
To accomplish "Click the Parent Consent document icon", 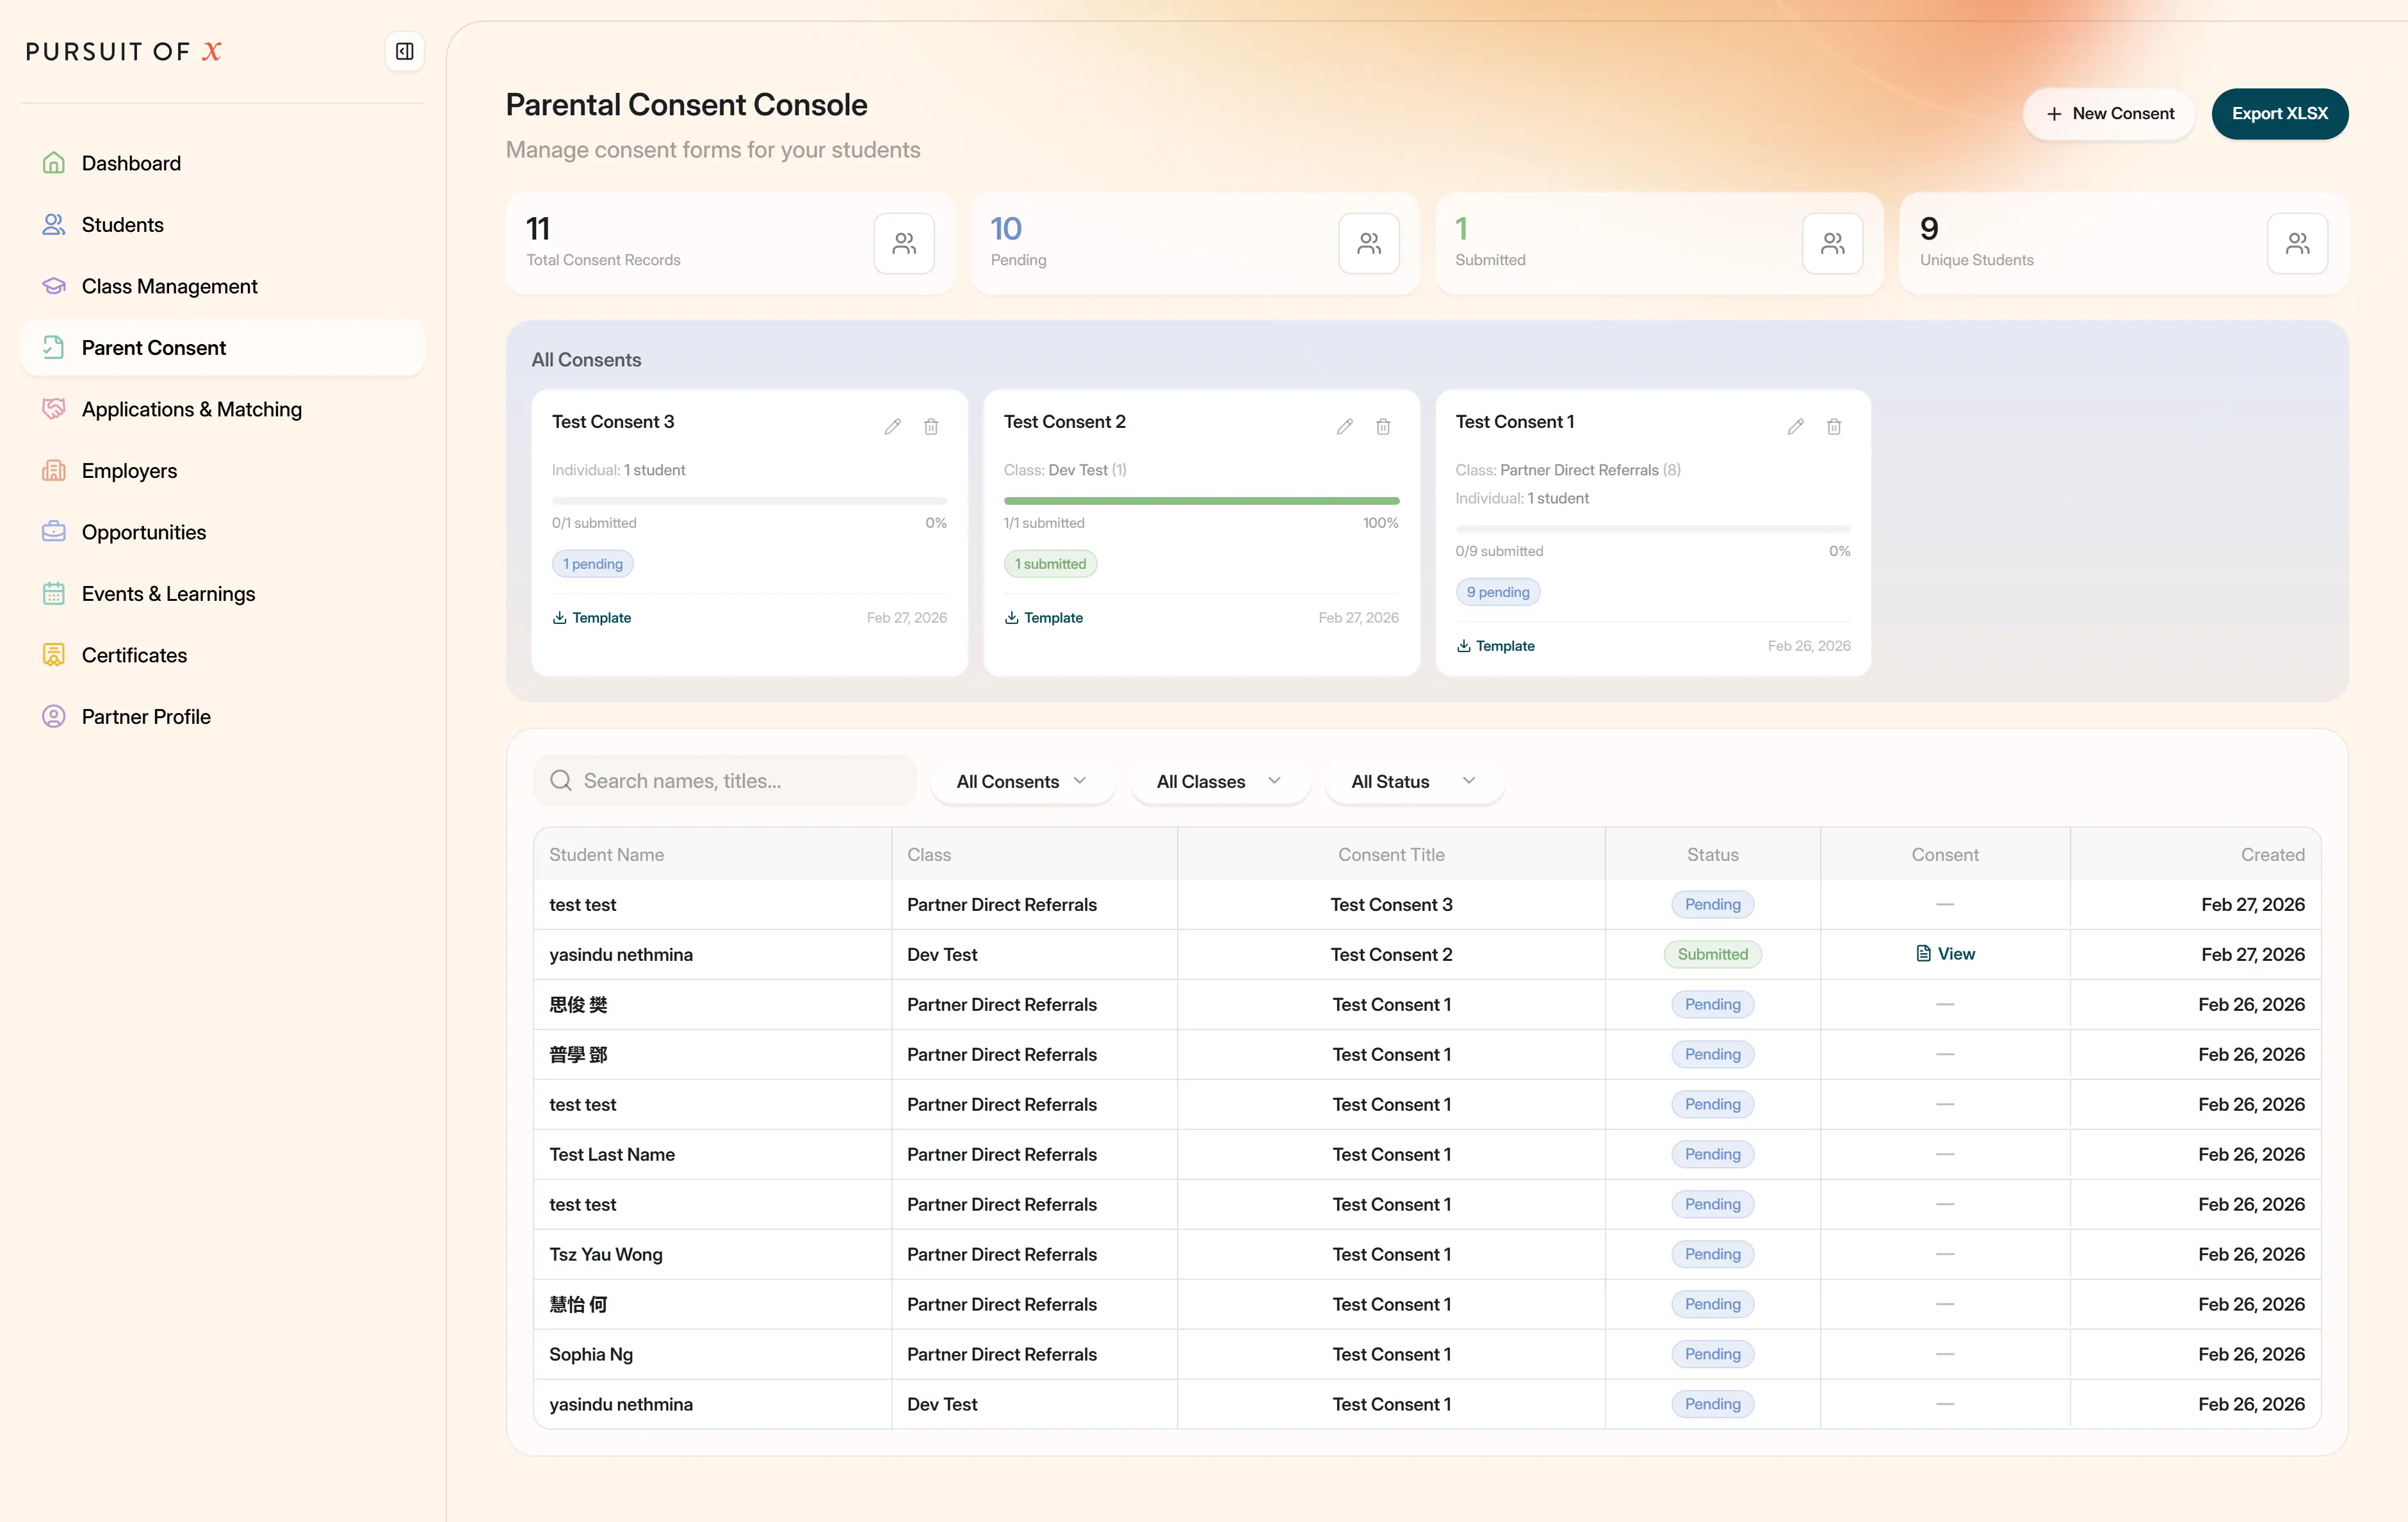I will click(x=54, y=347).
